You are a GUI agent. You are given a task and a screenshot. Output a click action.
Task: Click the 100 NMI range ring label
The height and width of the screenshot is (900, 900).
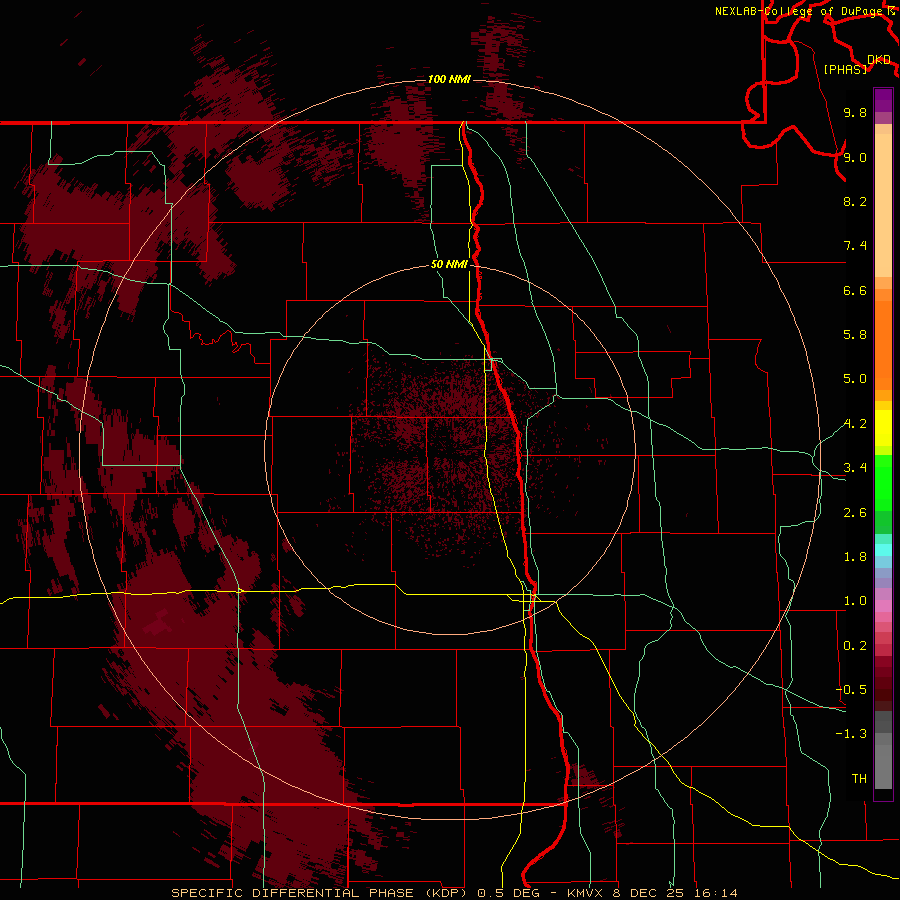449,79
